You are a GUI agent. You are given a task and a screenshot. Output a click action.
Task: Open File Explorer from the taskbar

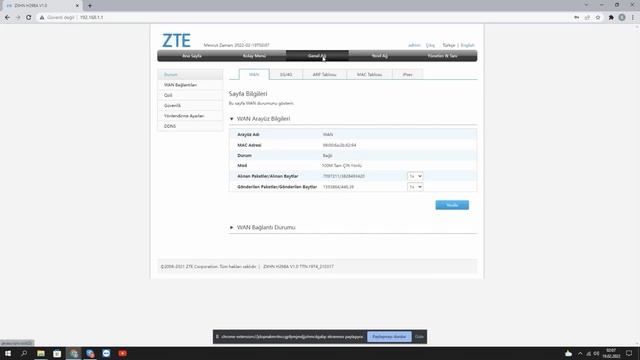41,353
